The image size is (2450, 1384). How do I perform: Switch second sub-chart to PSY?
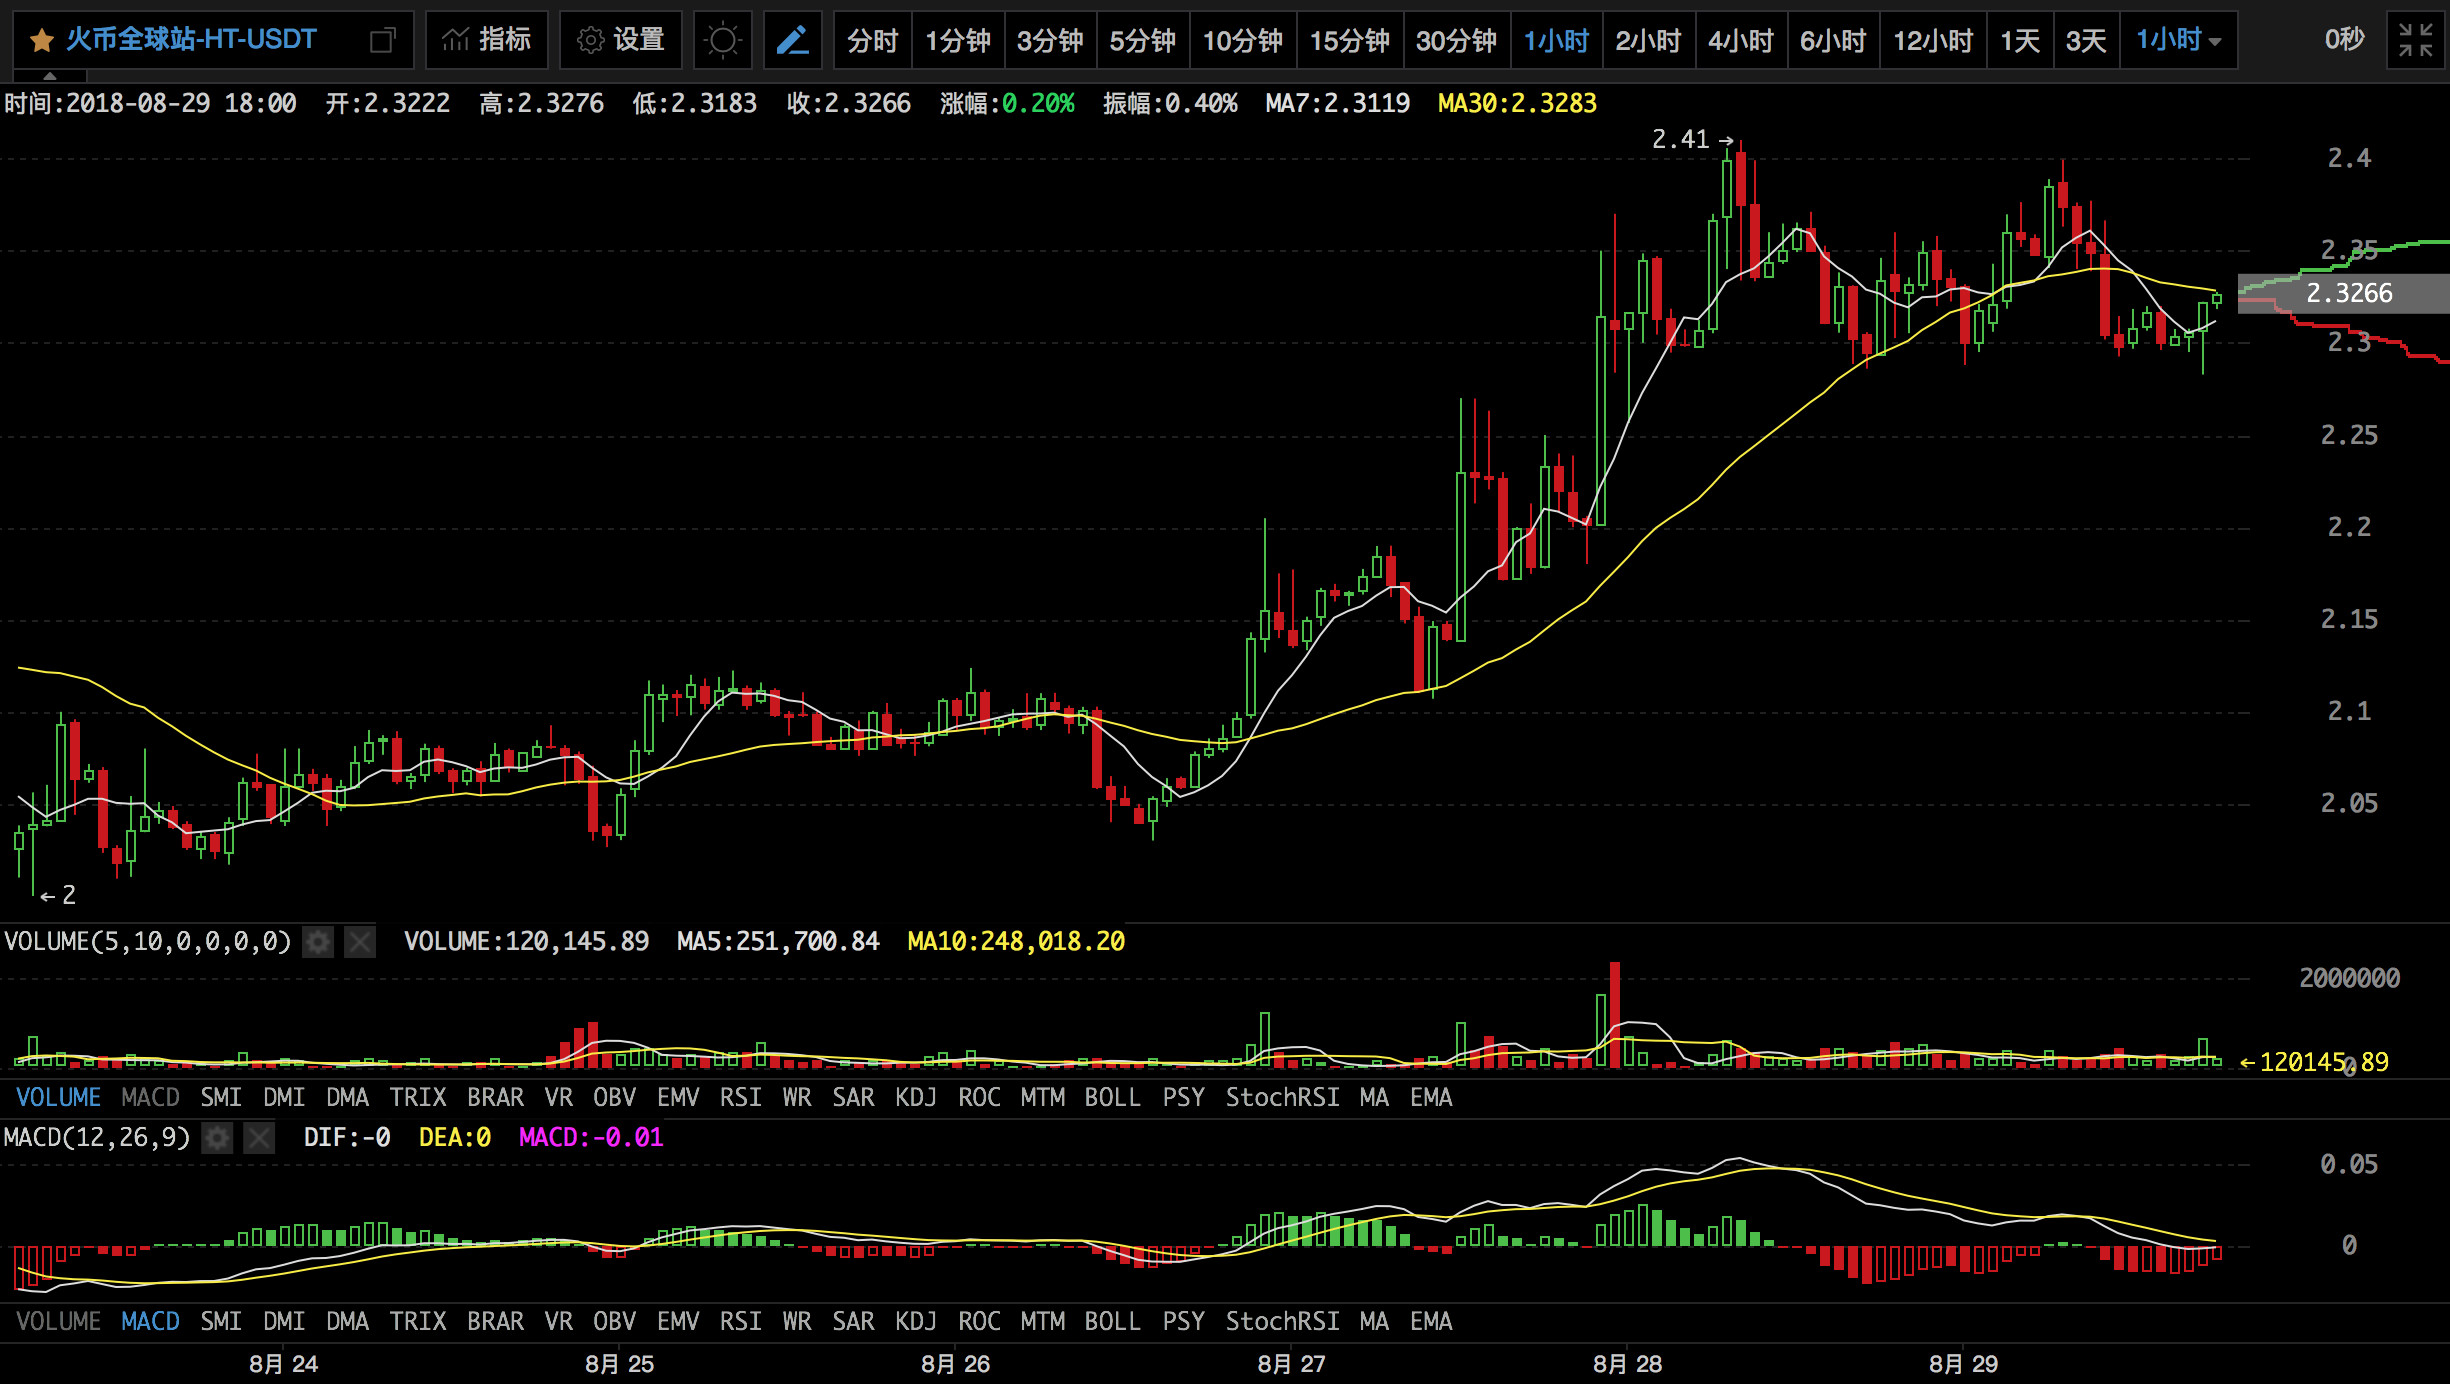point(1183,1321)
